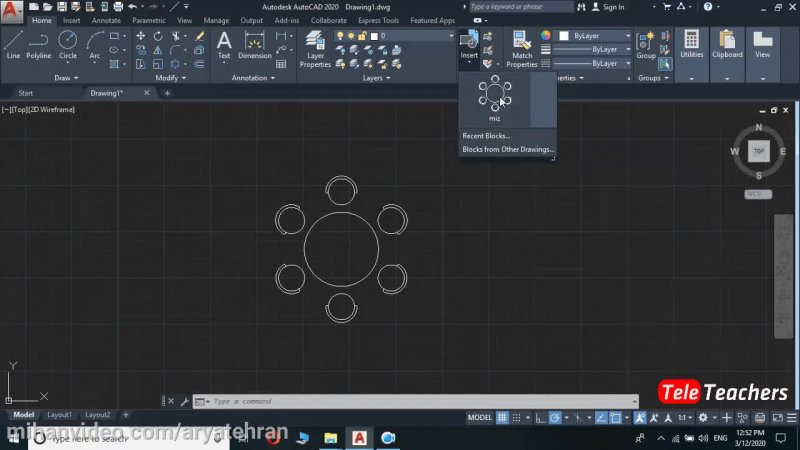The height and width of the screenshot is (450, 800).
Task: Click the Trim scissors tool
Action: pyautogui.click(x=176, y=36)
